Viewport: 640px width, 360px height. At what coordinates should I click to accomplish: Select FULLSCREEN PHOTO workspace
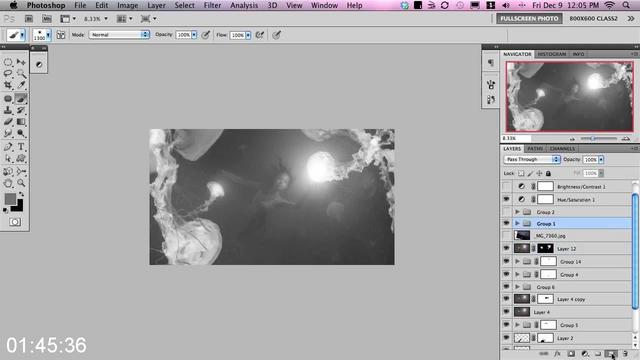pyautogui.click(x=529, y=18)
